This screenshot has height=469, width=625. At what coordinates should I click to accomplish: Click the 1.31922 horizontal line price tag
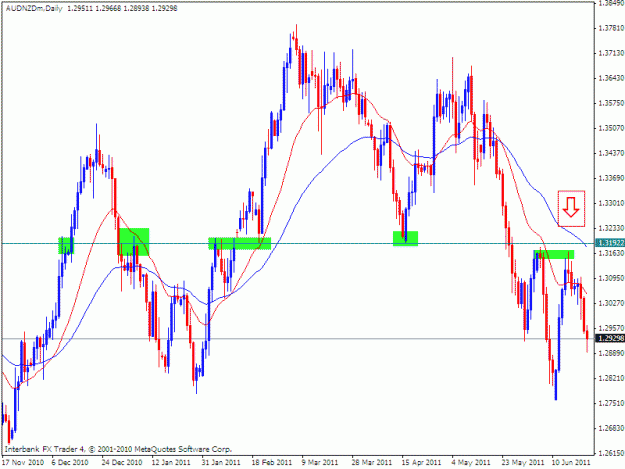pyautogui.click(x=610, y=243)
